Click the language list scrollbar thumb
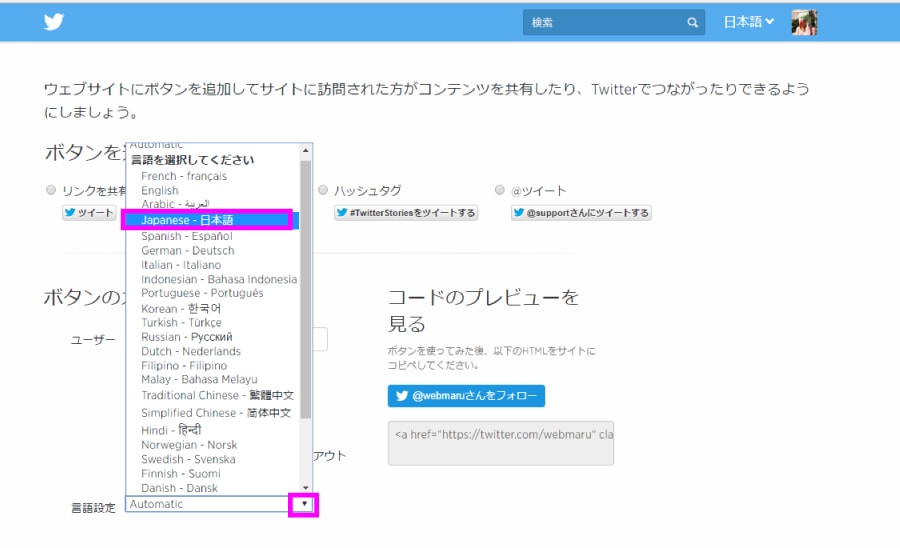 pyautogui.click(x=305, y=290)
